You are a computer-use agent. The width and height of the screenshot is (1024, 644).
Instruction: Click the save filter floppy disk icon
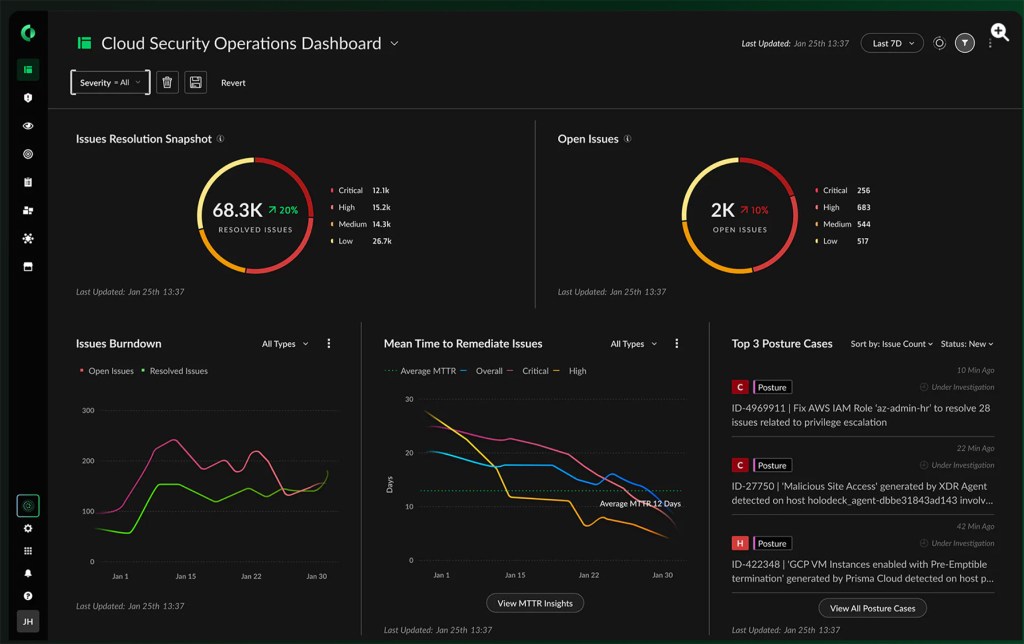coord(195,82)
